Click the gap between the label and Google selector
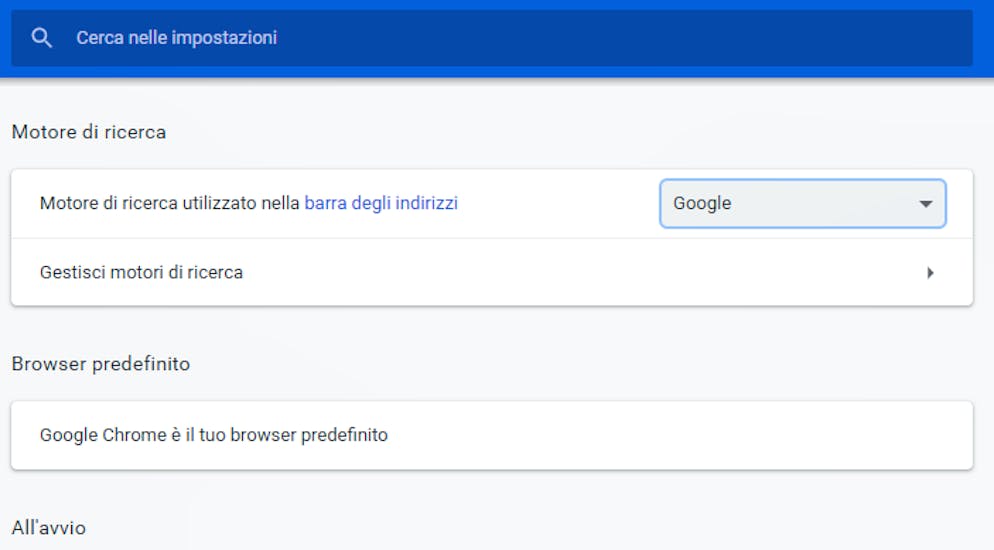994x550 pixels. click(558, 203)
